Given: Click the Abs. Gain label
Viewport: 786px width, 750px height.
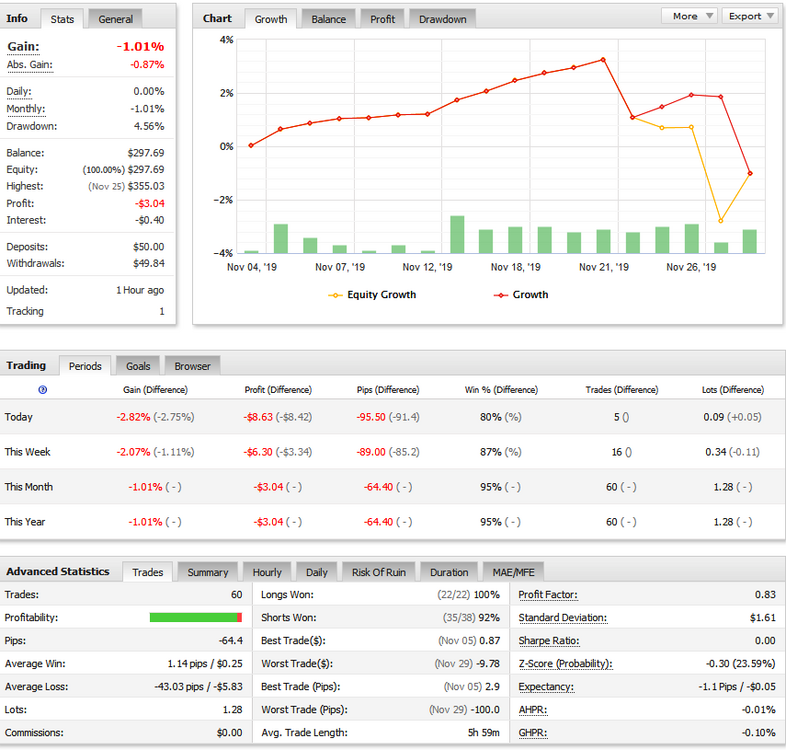Looking at the screenshot, I should (x=30, y=65).
